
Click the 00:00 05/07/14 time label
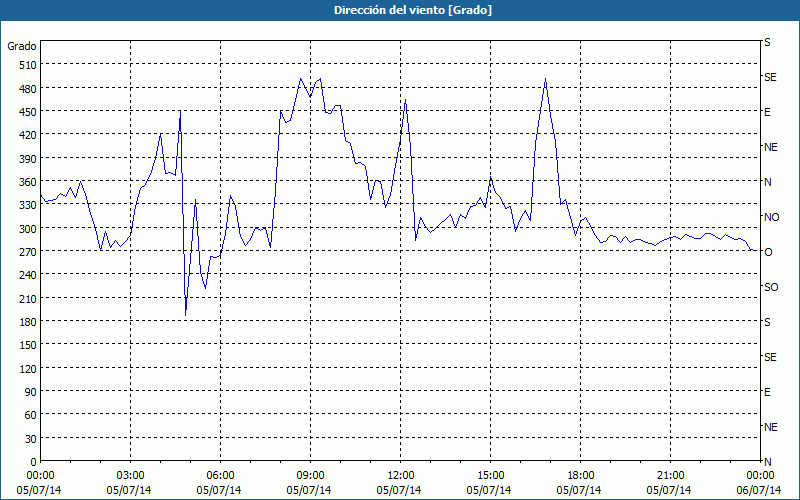coord(40,483)
